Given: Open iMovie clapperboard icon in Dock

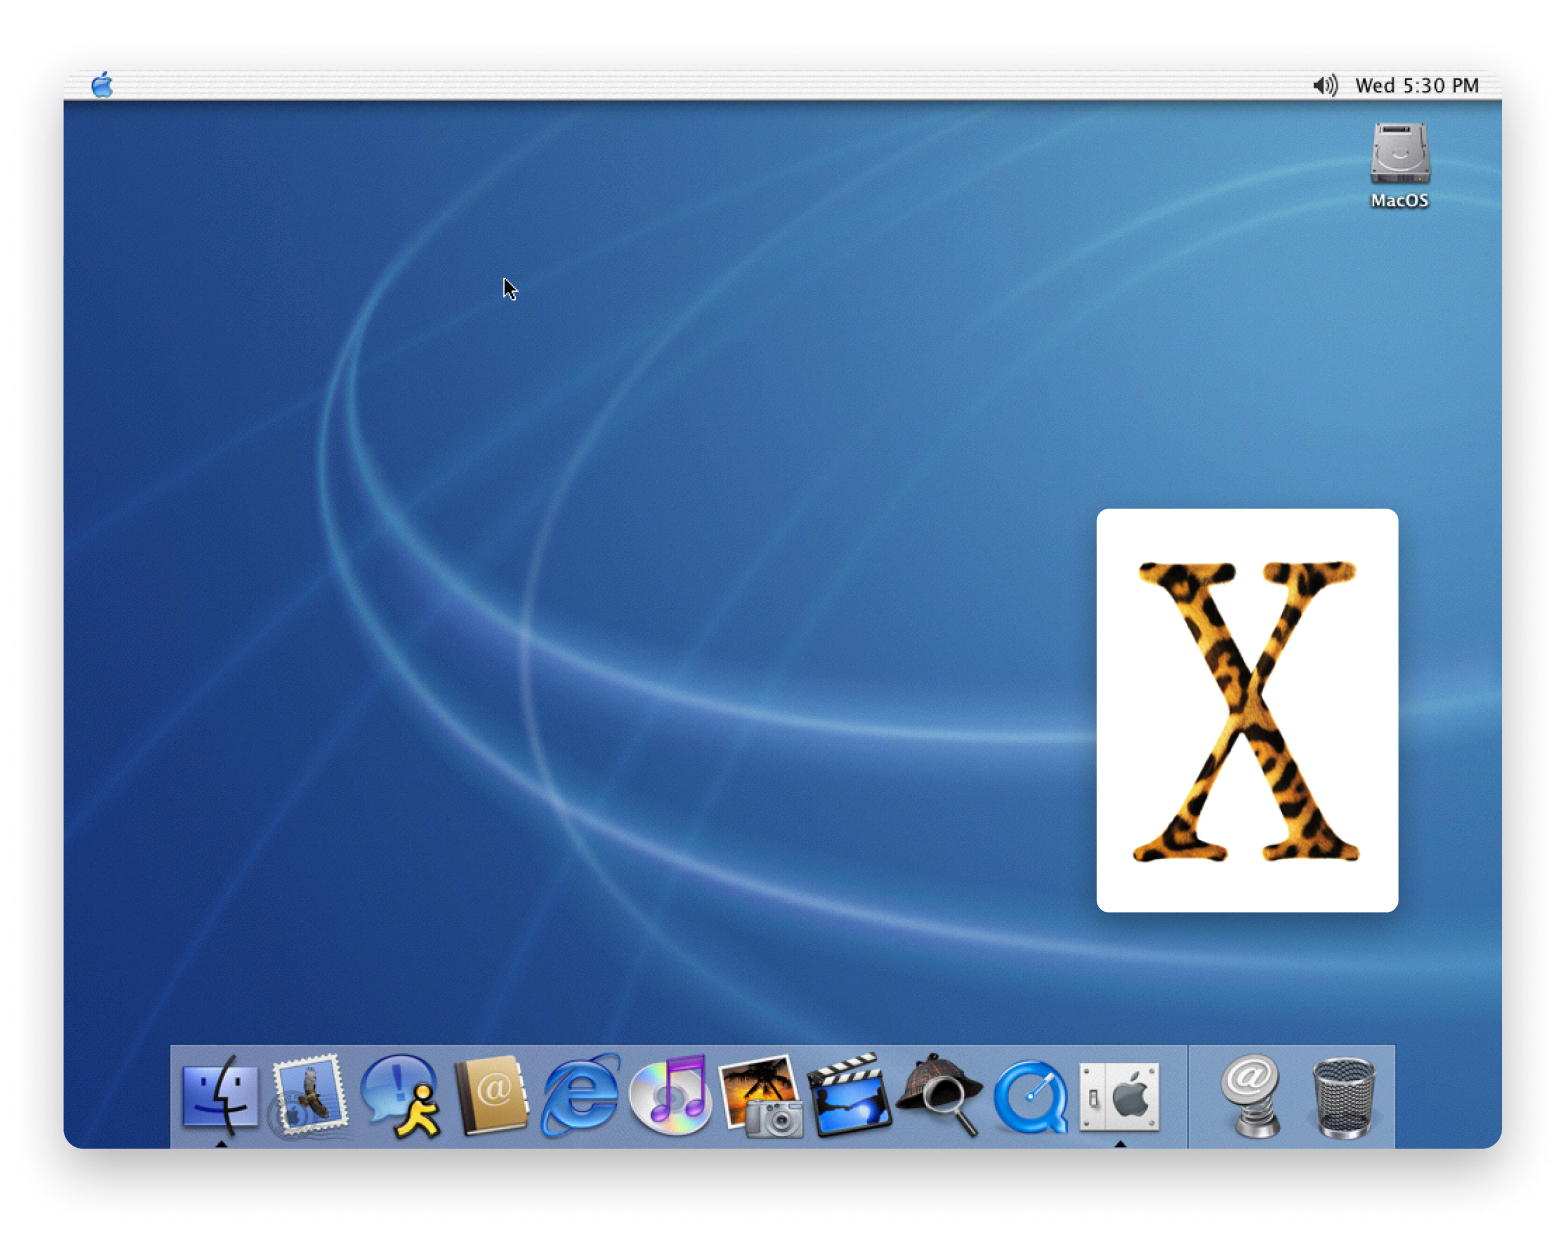Looking at the screenshot, I should point(850,1095).
